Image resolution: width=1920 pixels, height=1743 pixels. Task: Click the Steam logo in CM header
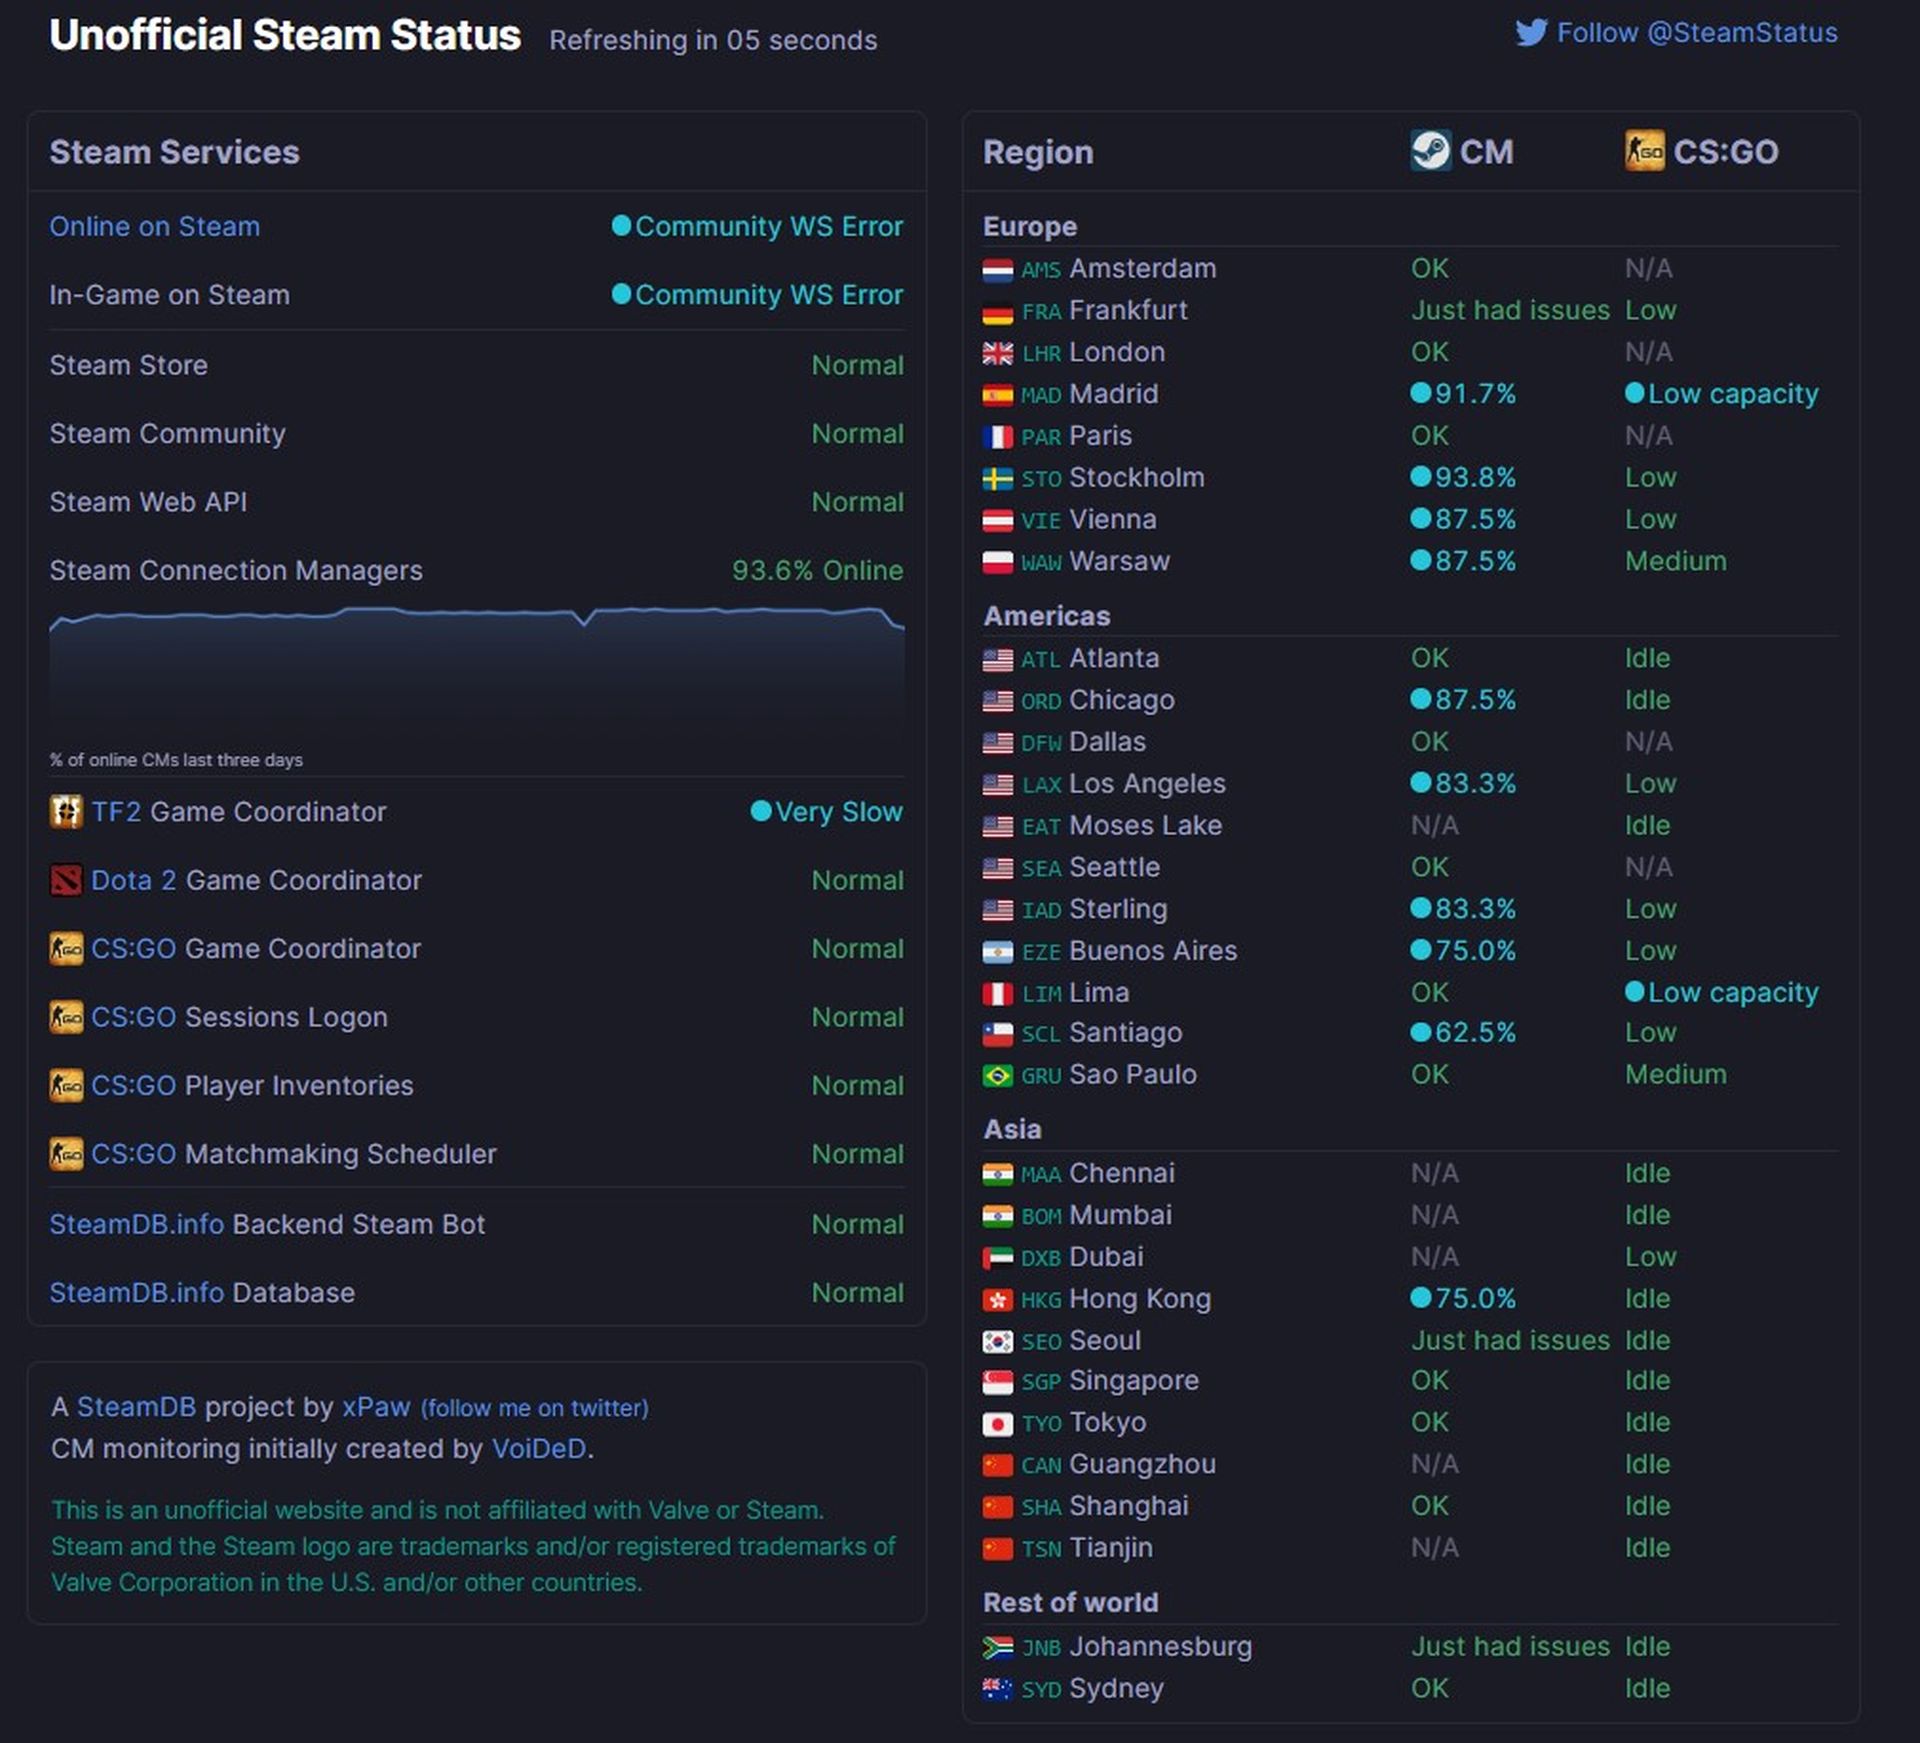coord(1430,151)
